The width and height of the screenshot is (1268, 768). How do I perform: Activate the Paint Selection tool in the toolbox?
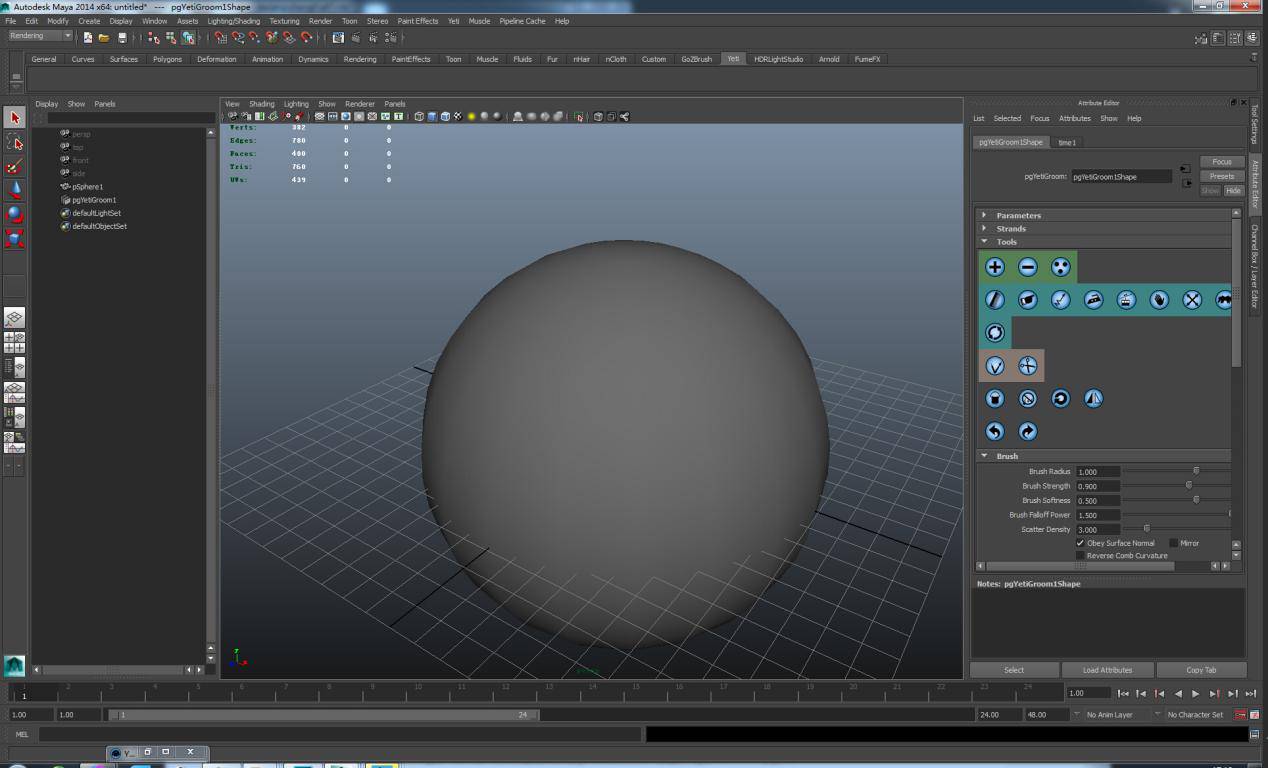[x=14, y=166]
